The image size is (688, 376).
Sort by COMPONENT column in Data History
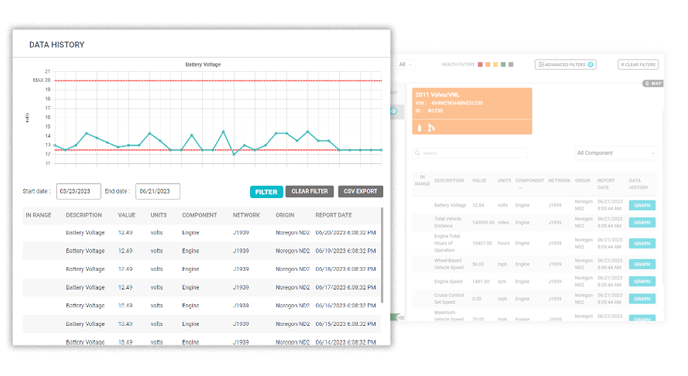(199, 215)
